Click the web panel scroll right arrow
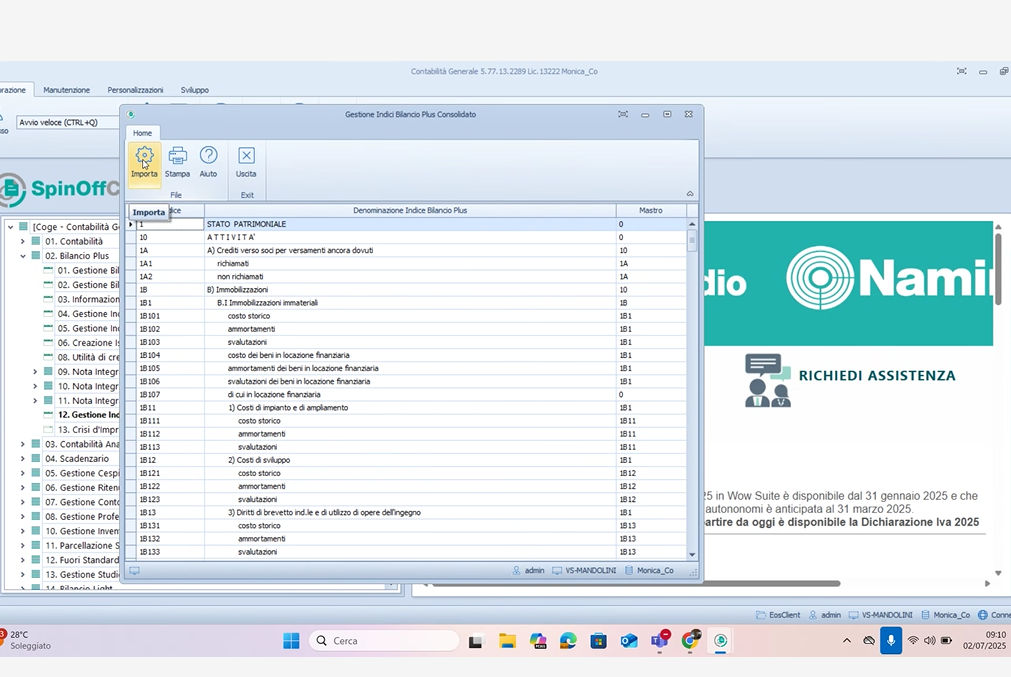This screenshot has width=1011, height=677. coord(987,584)
